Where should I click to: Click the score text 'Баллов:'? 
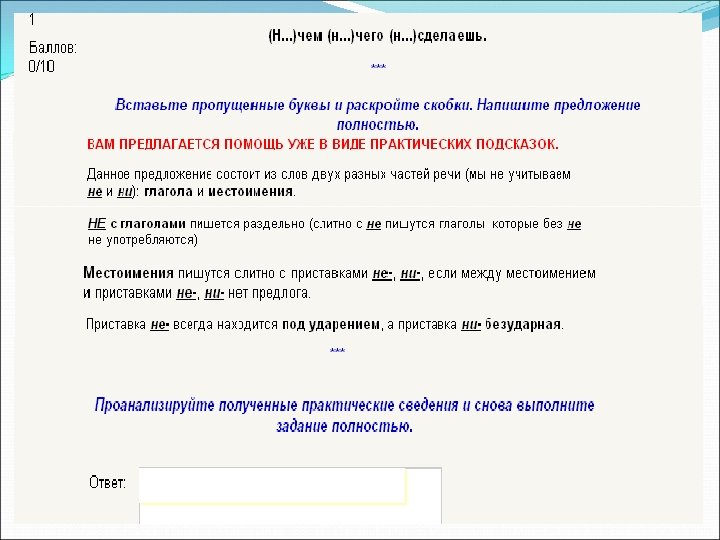53,48
